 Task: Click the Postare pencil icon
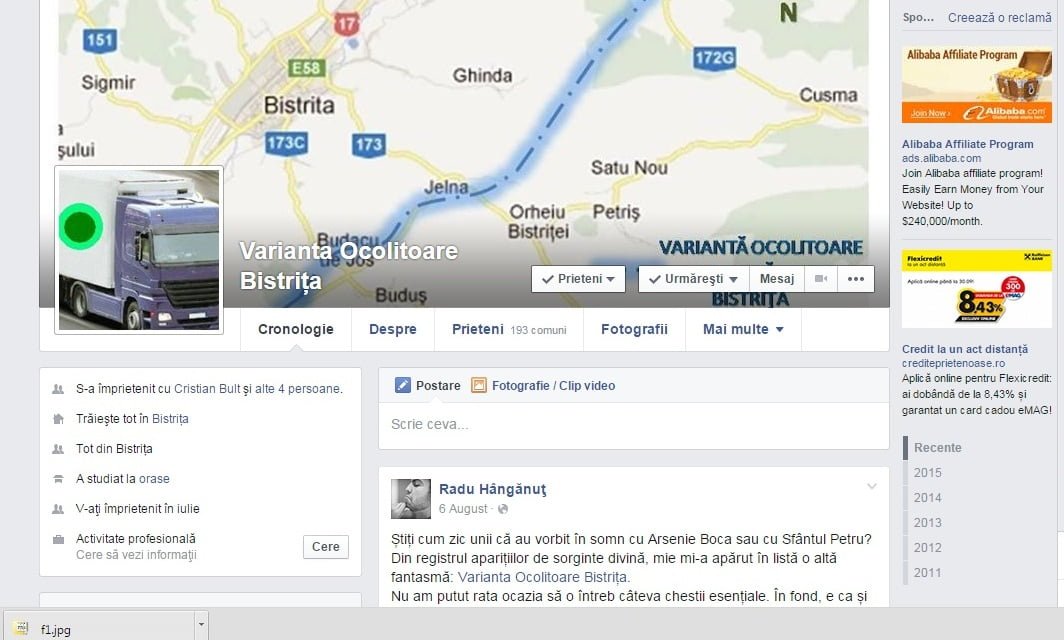coord(402,385)
